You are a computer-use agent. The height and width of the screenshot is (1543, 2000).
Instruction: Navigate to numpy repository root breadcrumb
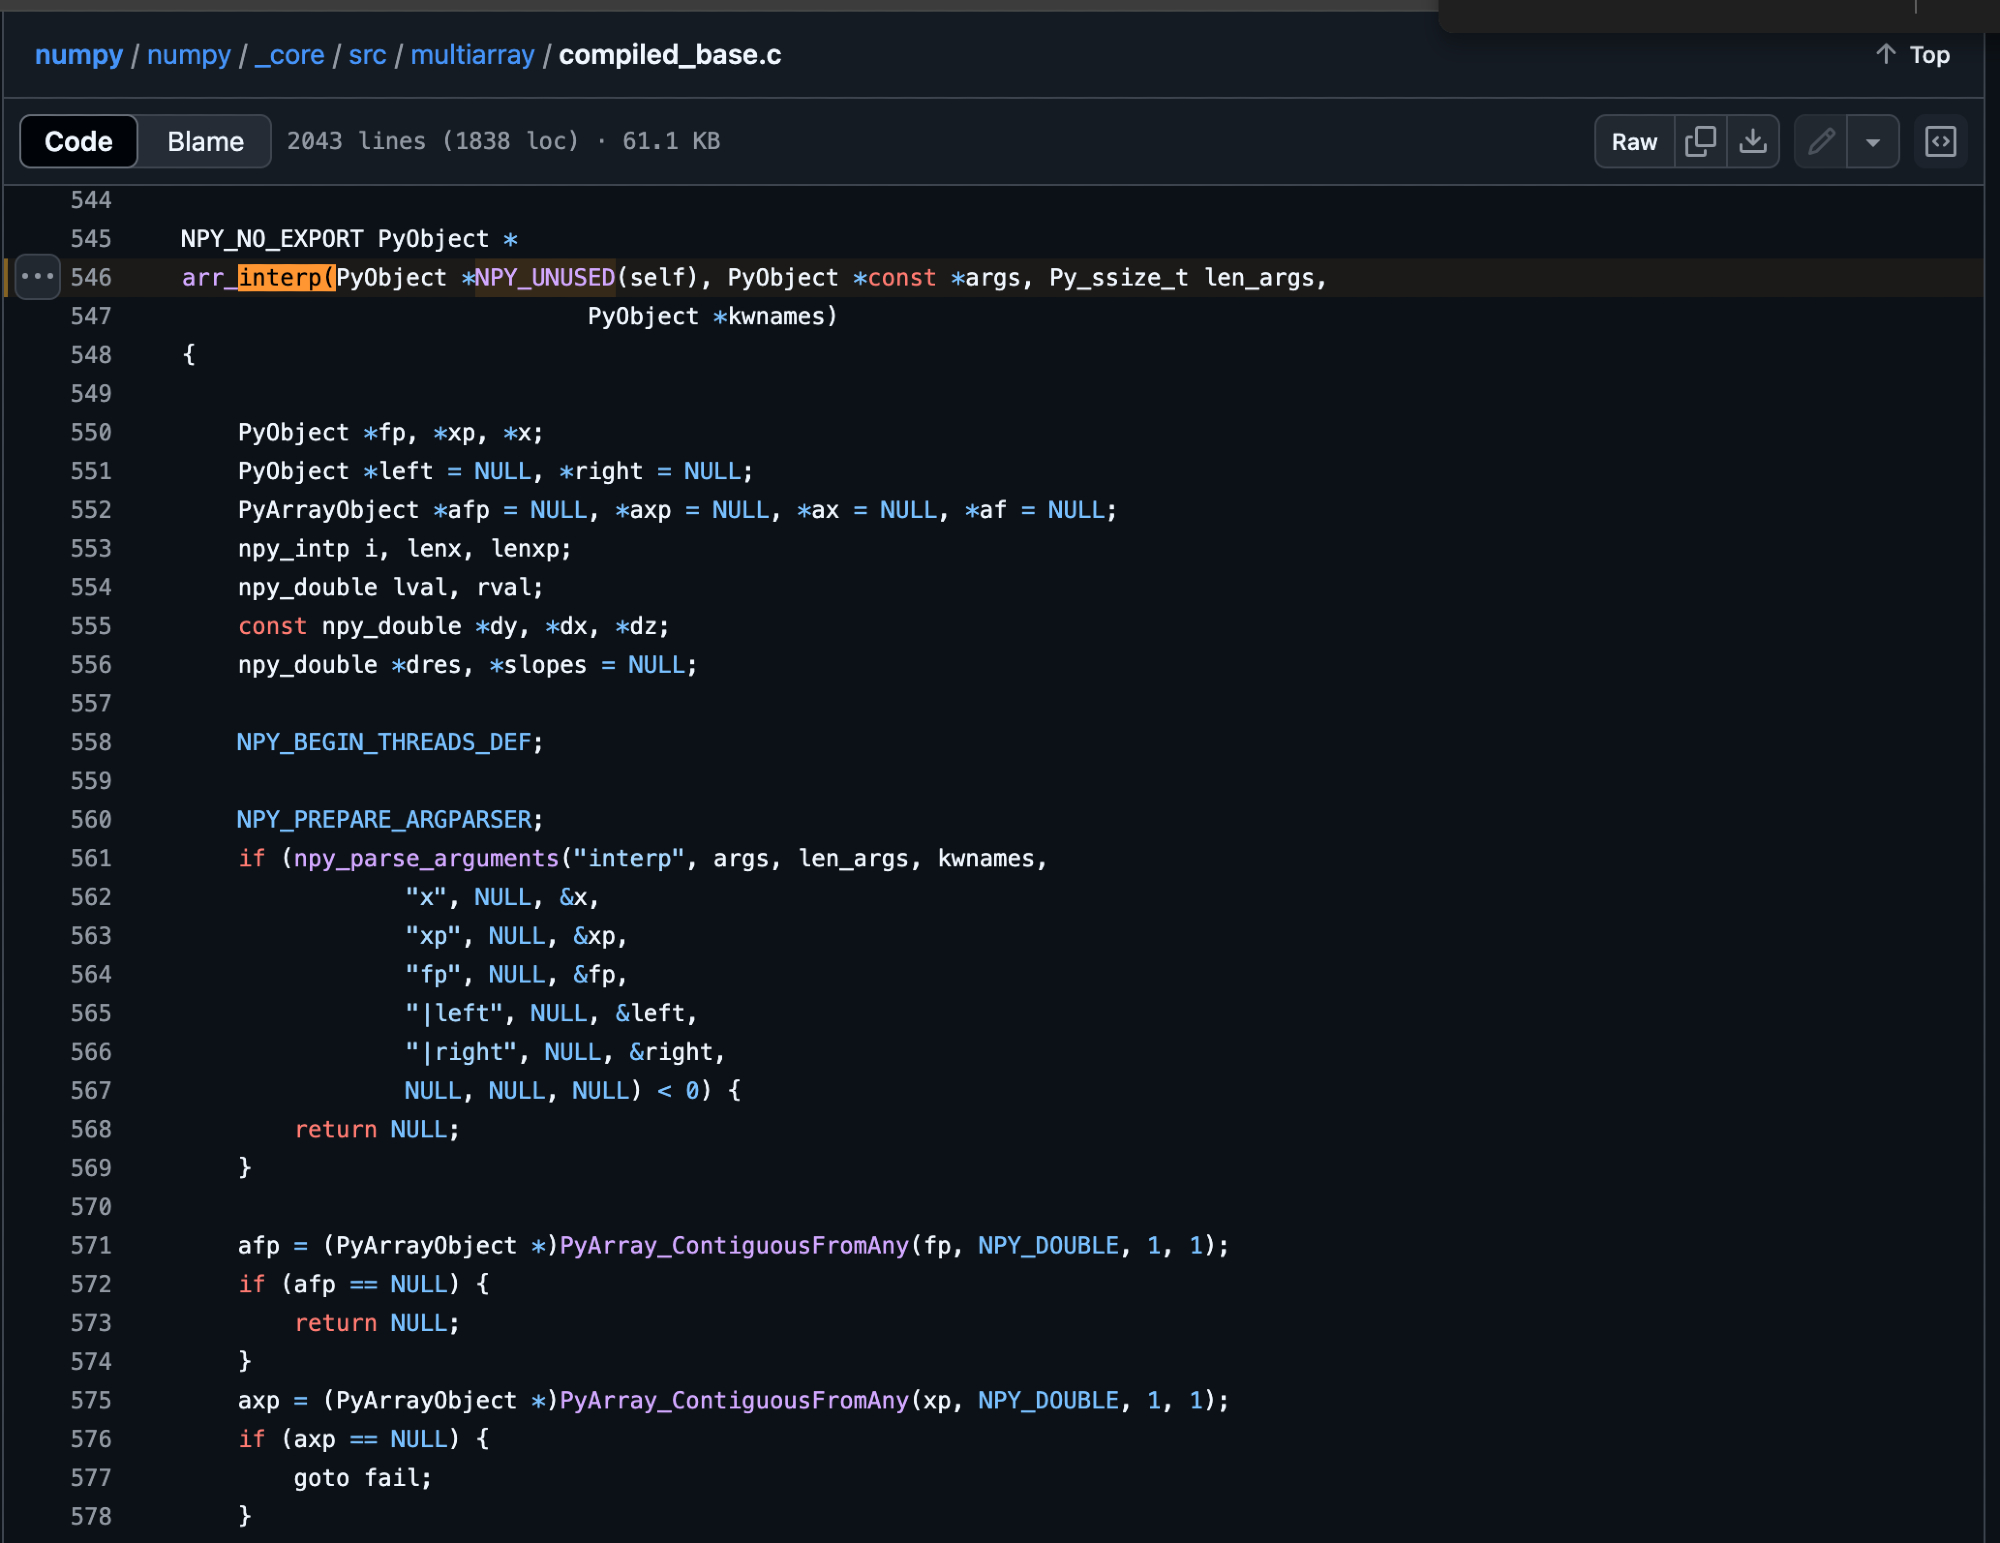[x=79, y=55]
